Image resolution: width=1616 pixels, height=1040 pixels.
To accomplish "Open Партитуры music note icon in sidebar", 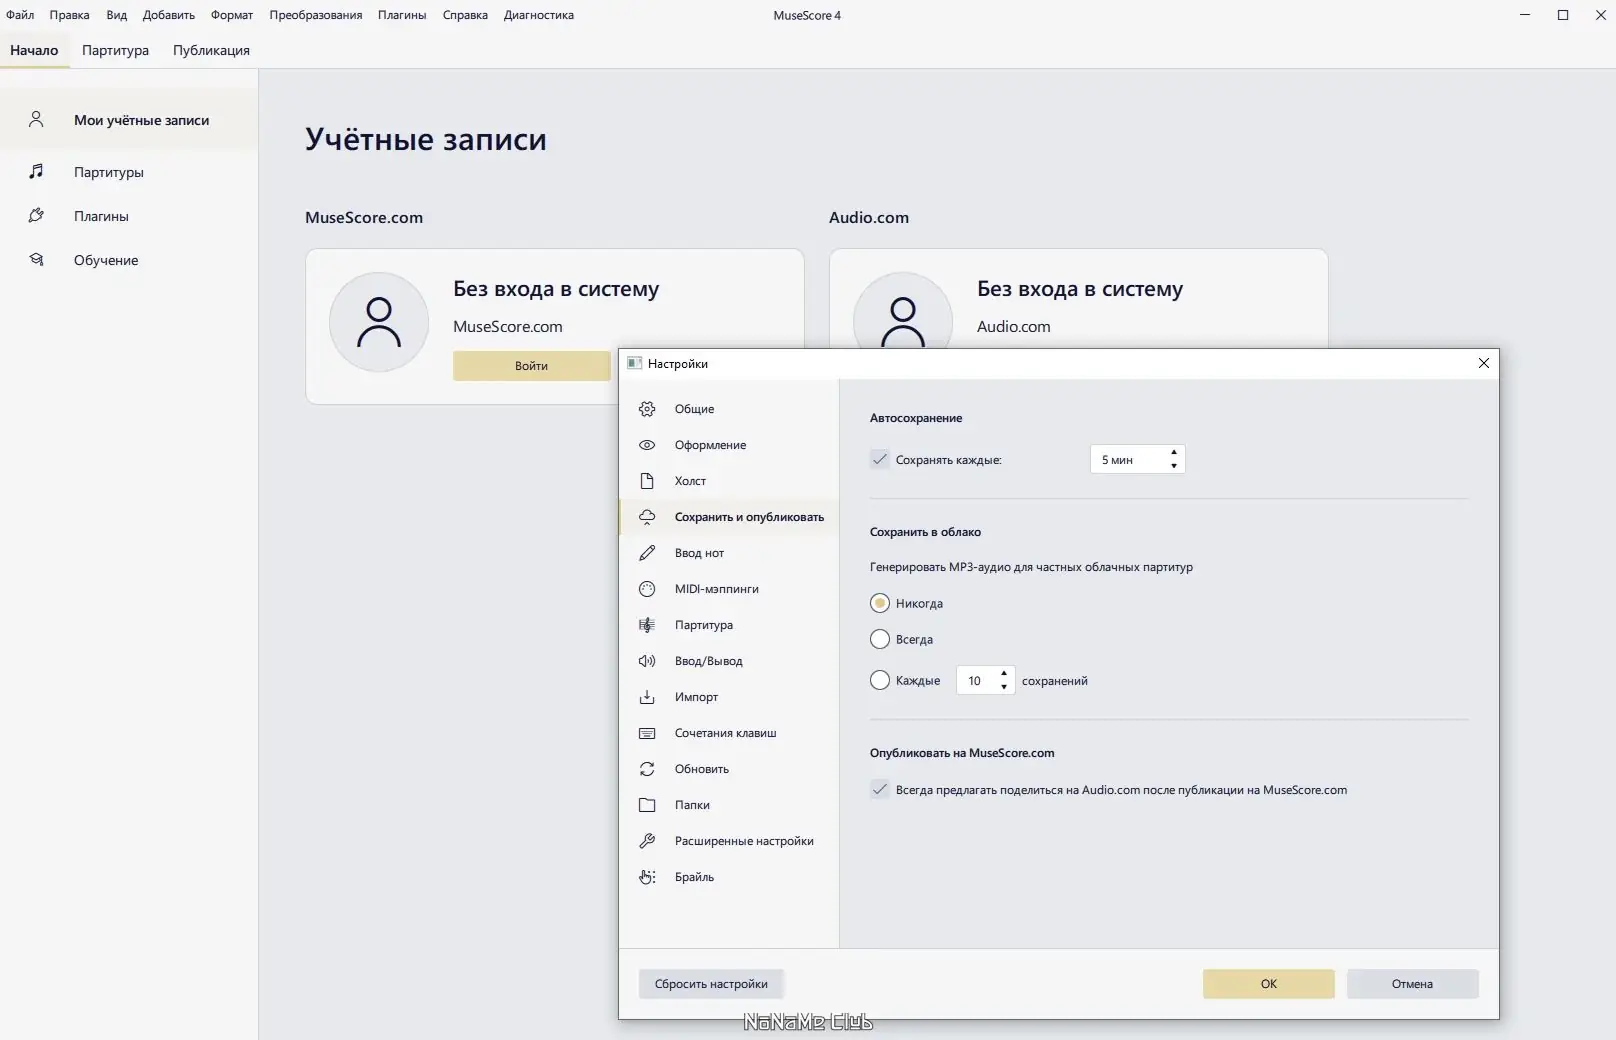I will point(36,172).
